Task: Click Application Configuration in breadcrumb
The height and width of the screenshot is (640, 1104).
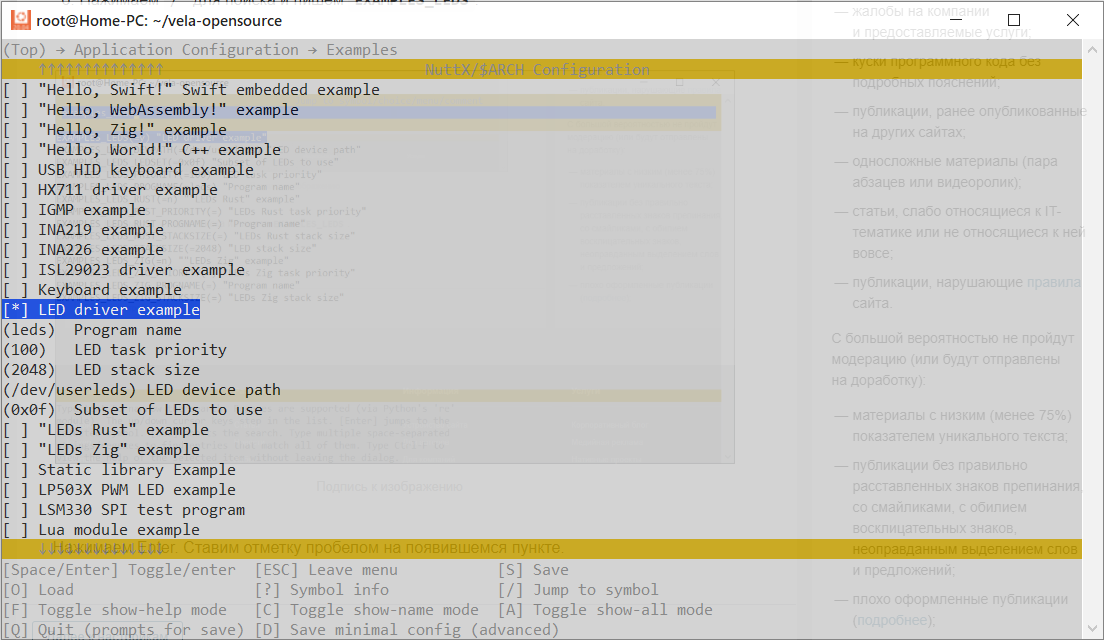Action: point(186,50)
